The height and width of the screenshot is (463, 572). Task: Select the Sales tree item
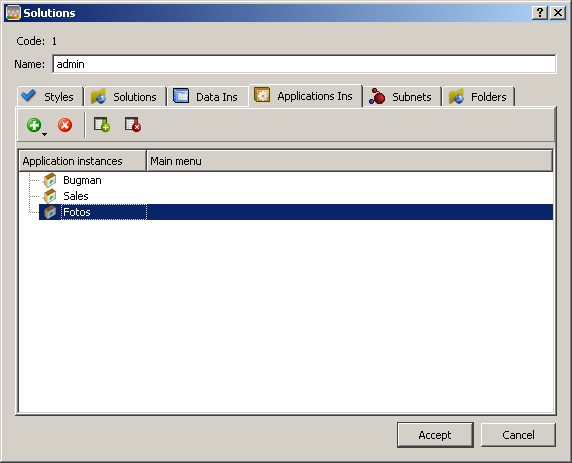[76, 196]
